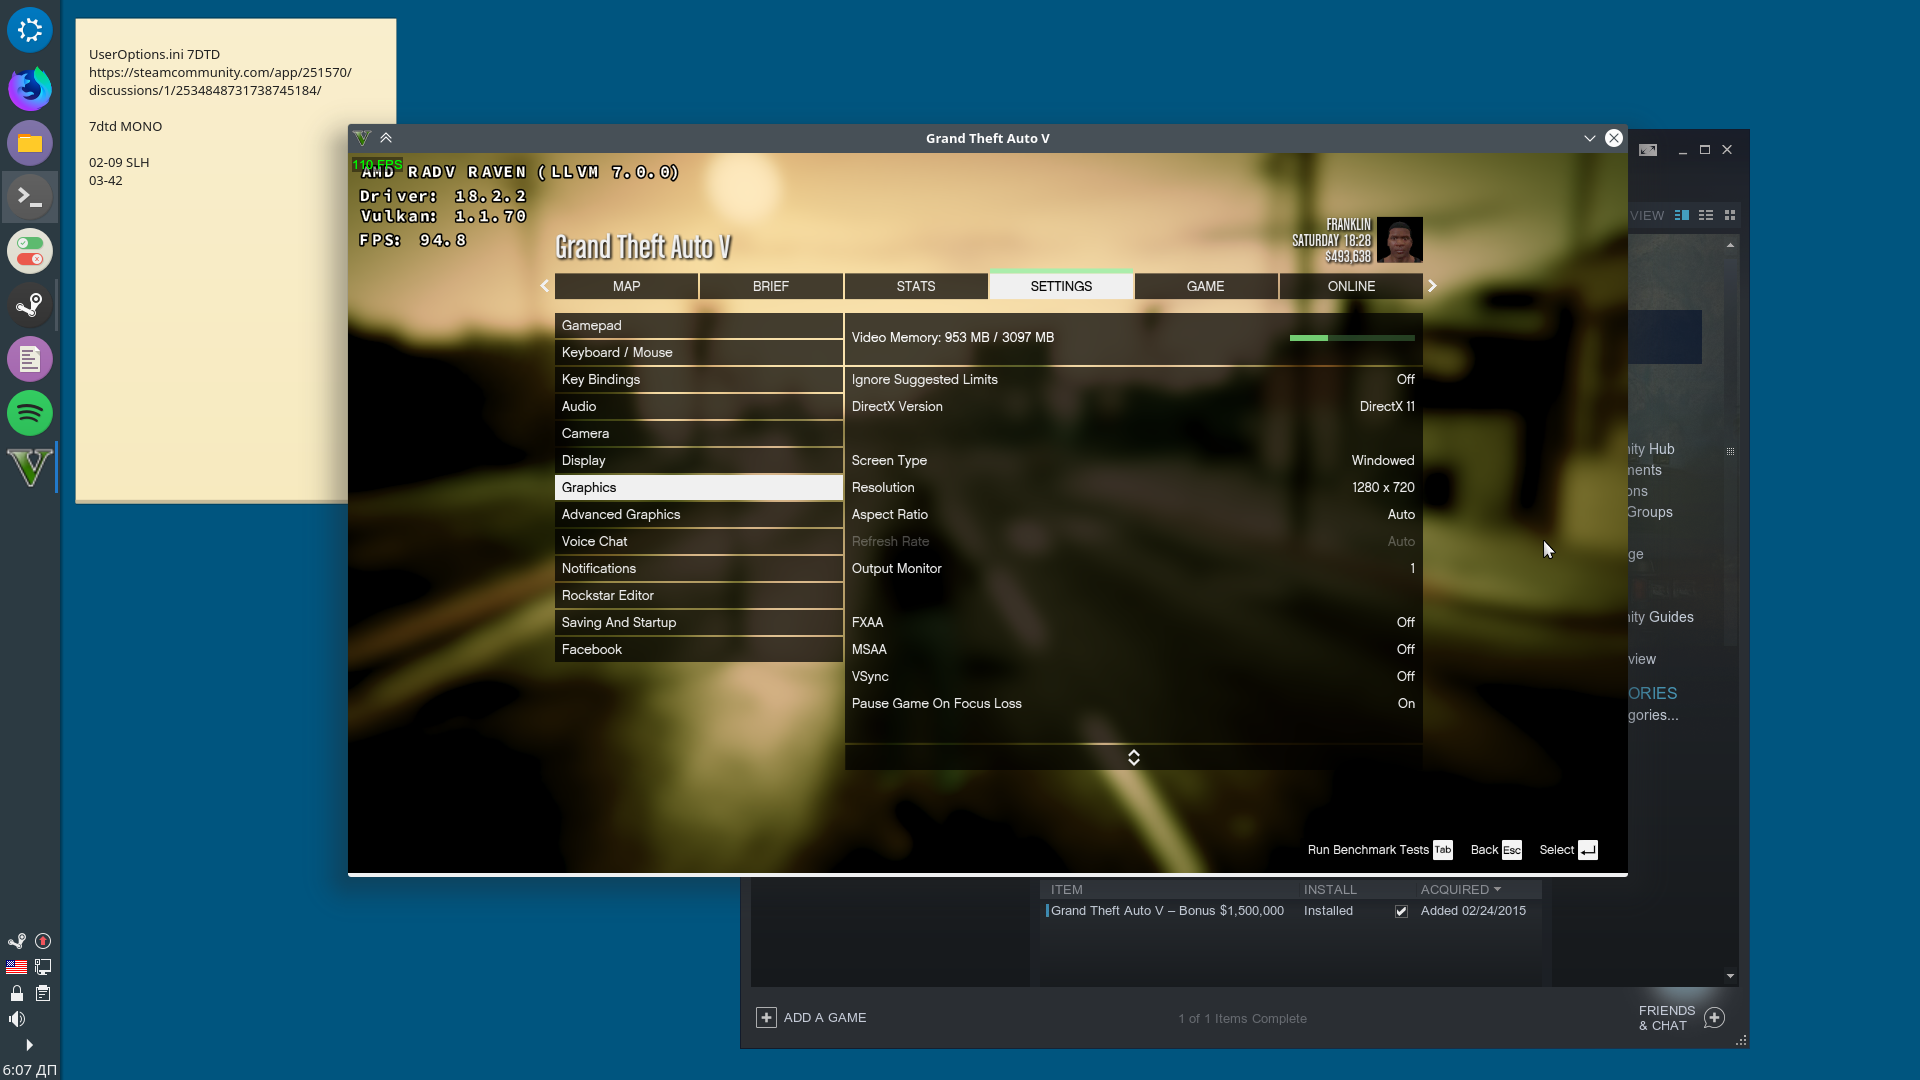The image size is (1920, 1080).
Task: Click Add a Game plus icon
Action: coord(766,1018)
